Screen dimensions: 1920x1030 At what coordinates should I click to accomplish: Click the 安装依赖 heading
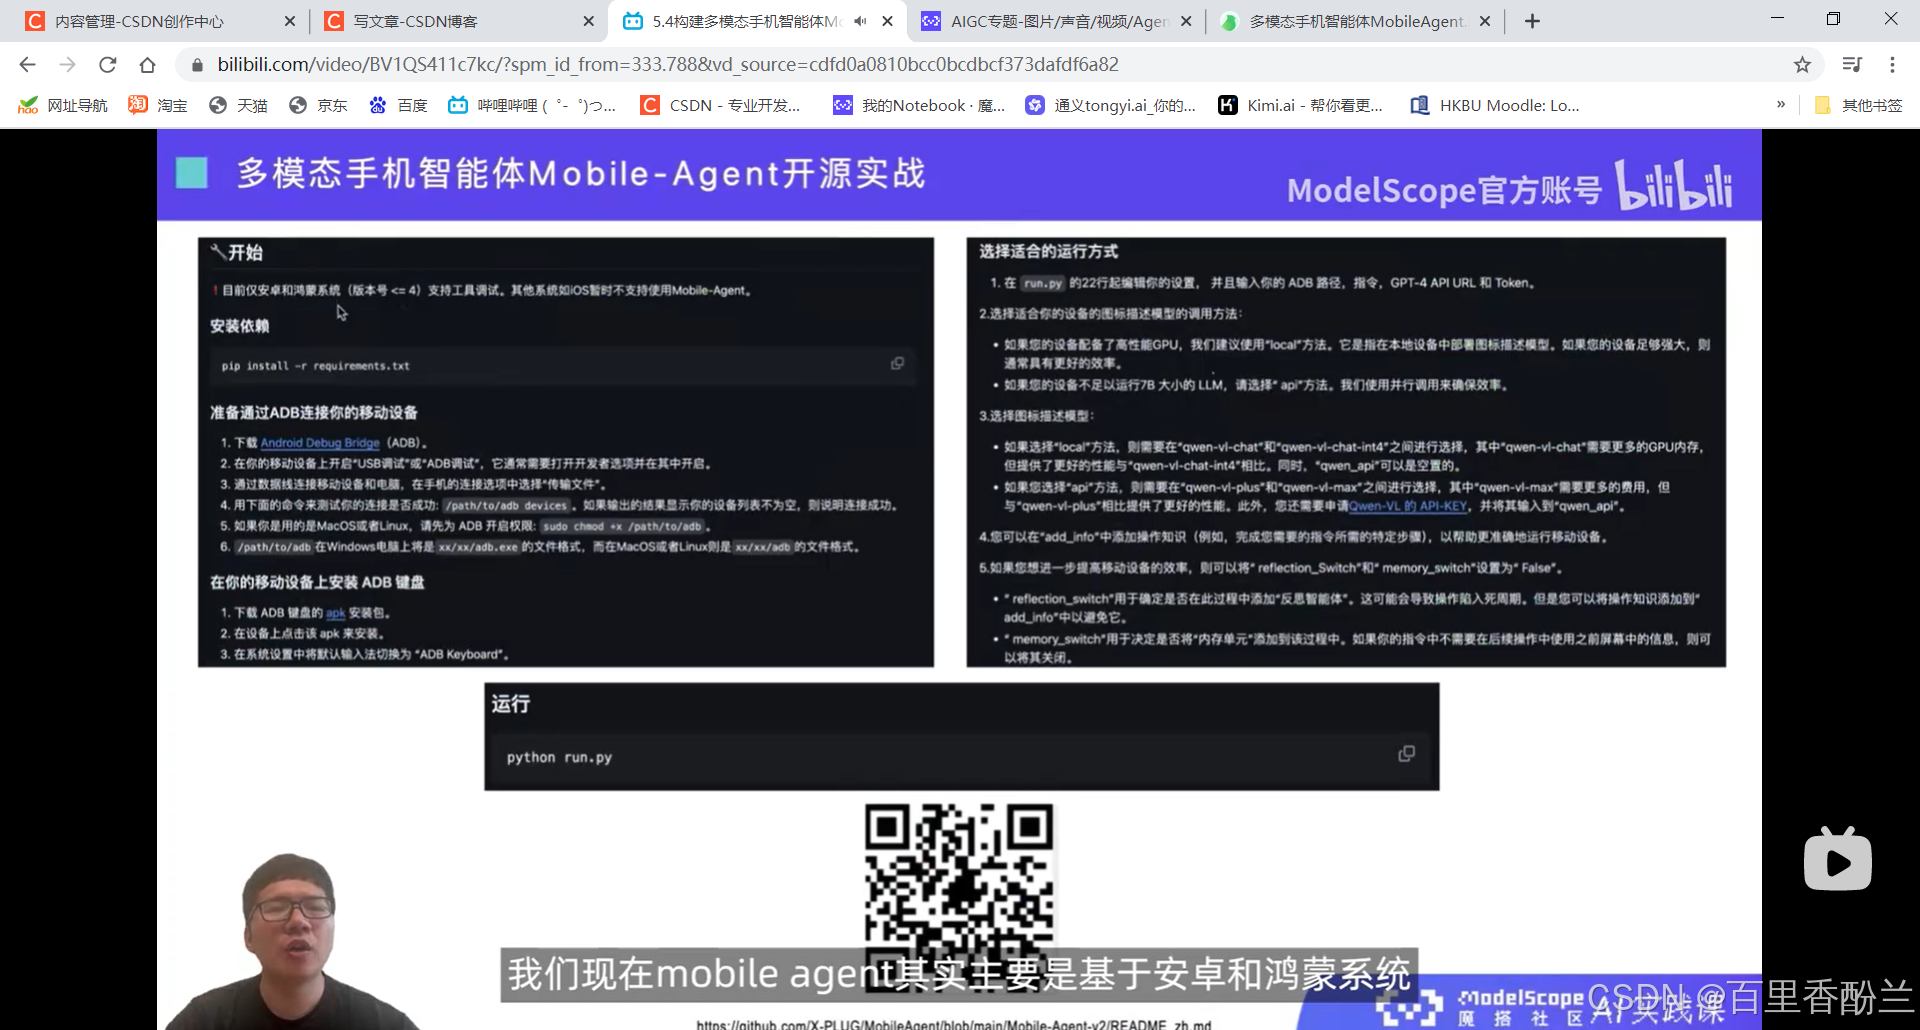(x=239, y=326)
